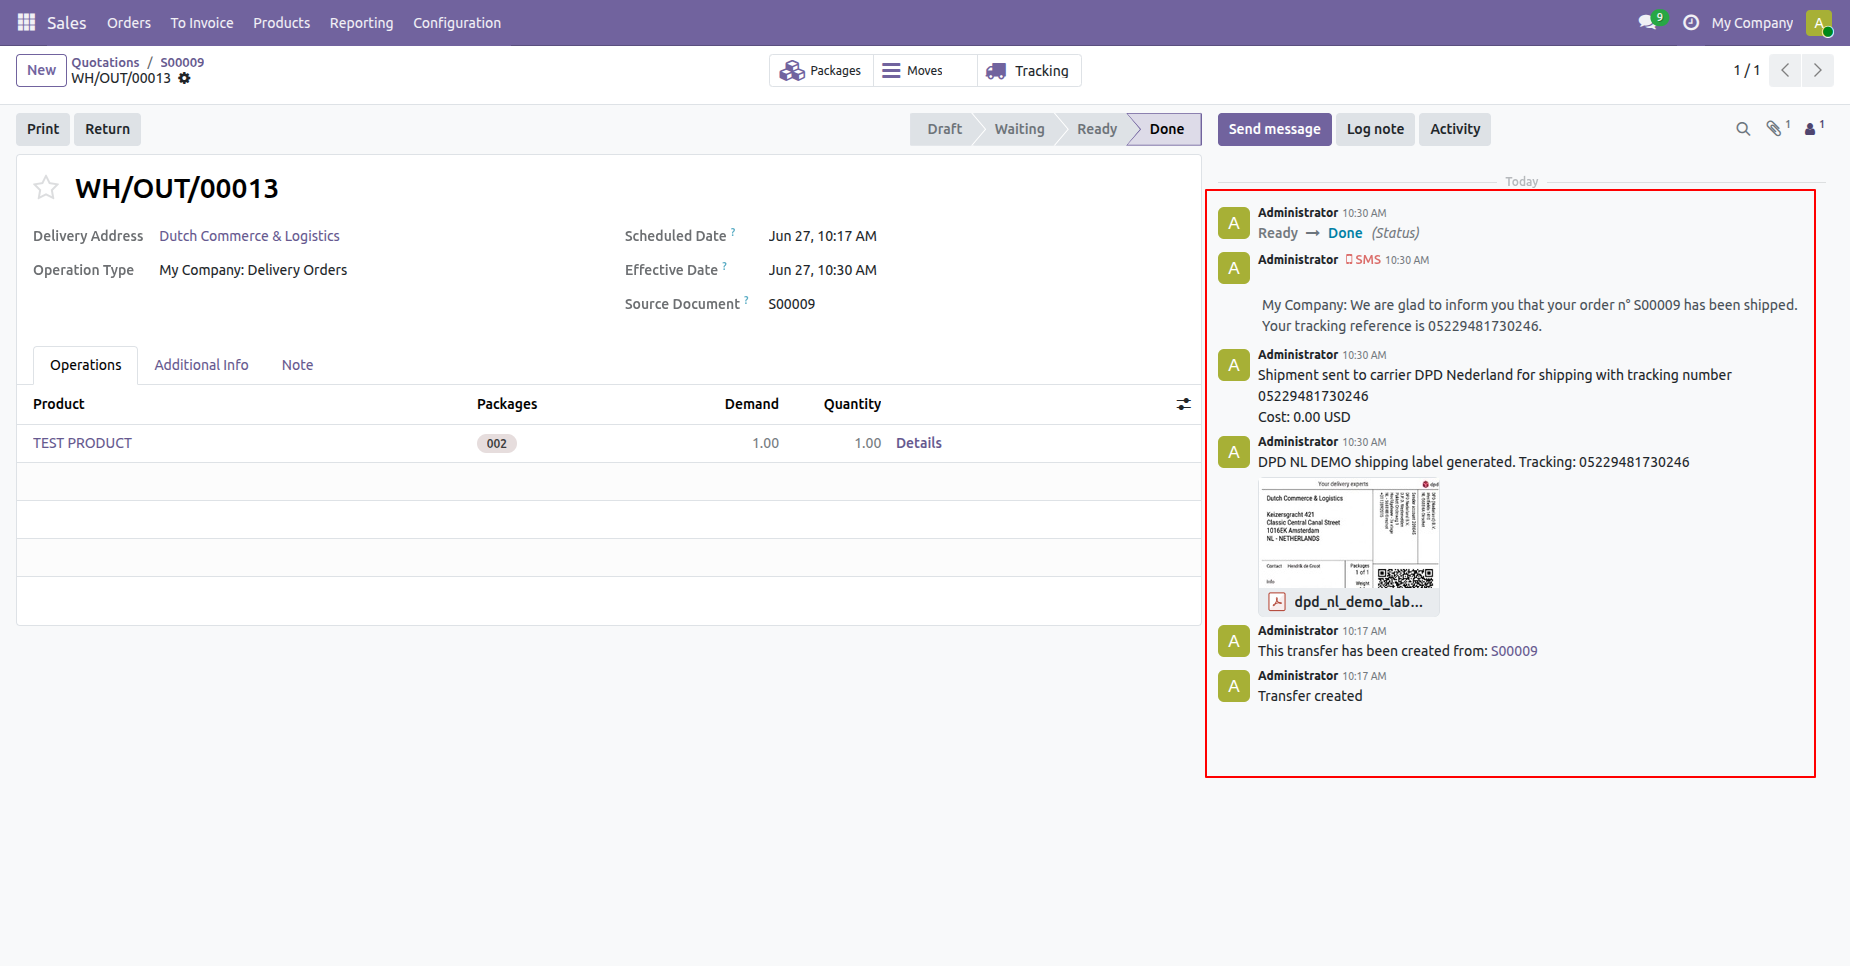Click the Return button

click(x=107, y=129)
